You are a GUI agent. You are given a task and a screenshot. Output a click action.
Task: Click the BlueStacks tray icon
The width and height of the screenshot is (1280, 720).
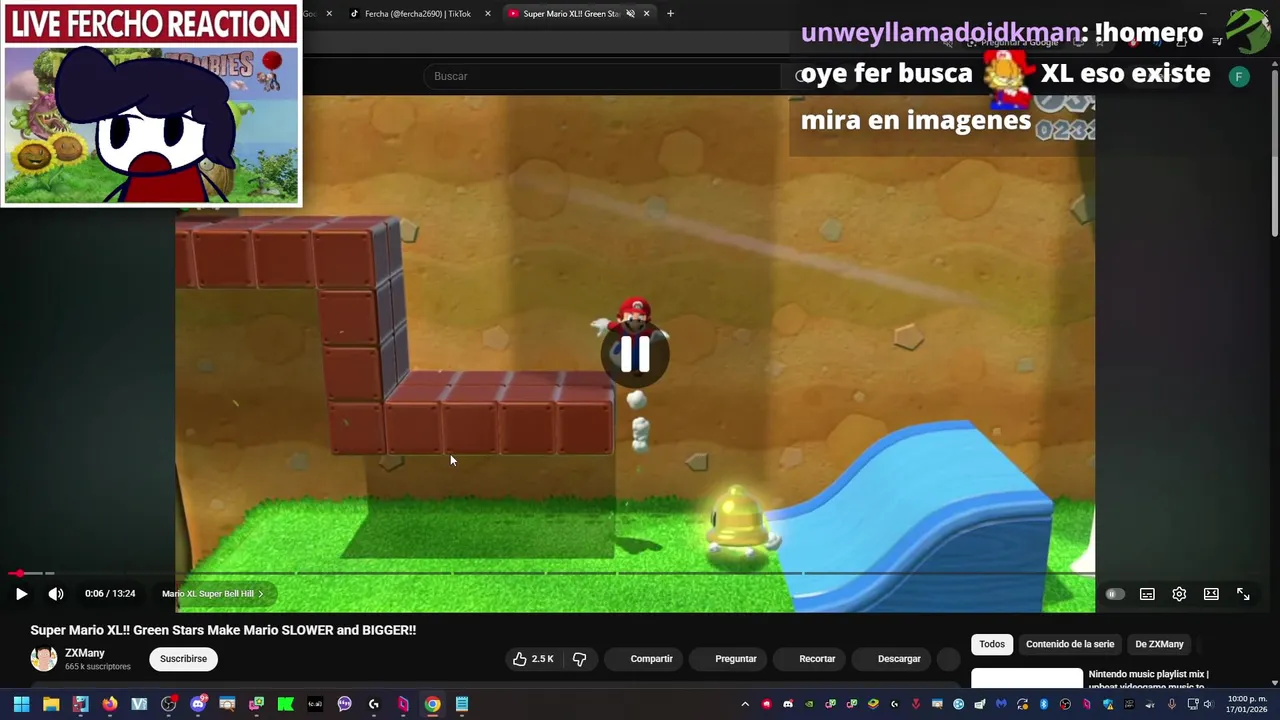point(873,704)
